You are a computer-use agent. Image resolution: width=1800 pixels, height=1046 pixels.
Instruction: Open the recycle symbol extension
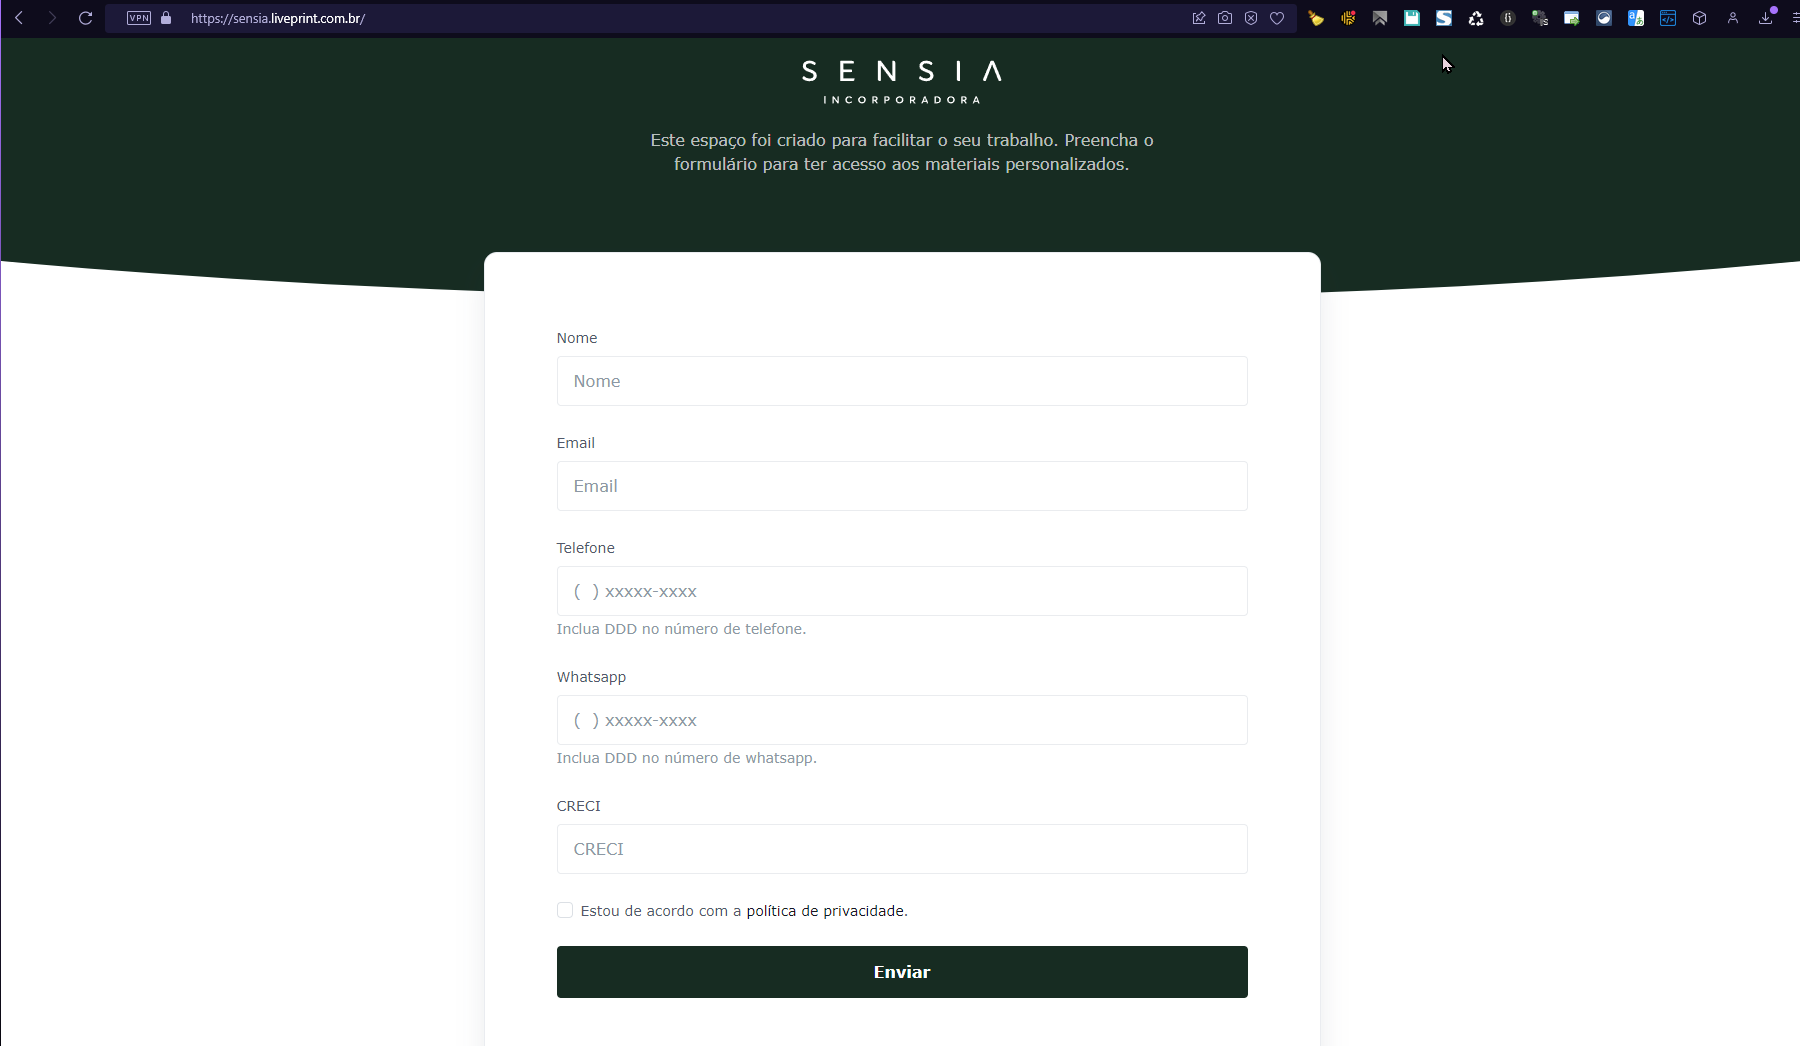tap(1476, 18)
